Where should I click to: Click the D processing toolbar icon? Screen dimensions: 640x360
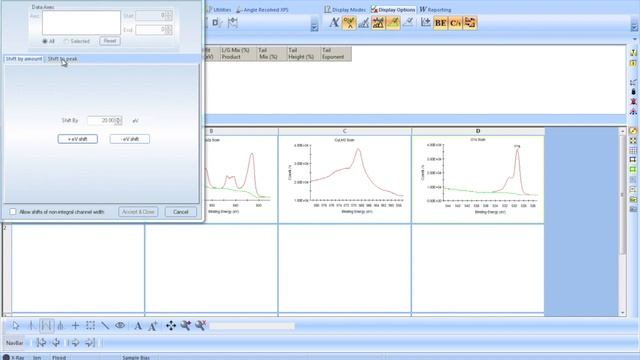[x=216, y=23]
